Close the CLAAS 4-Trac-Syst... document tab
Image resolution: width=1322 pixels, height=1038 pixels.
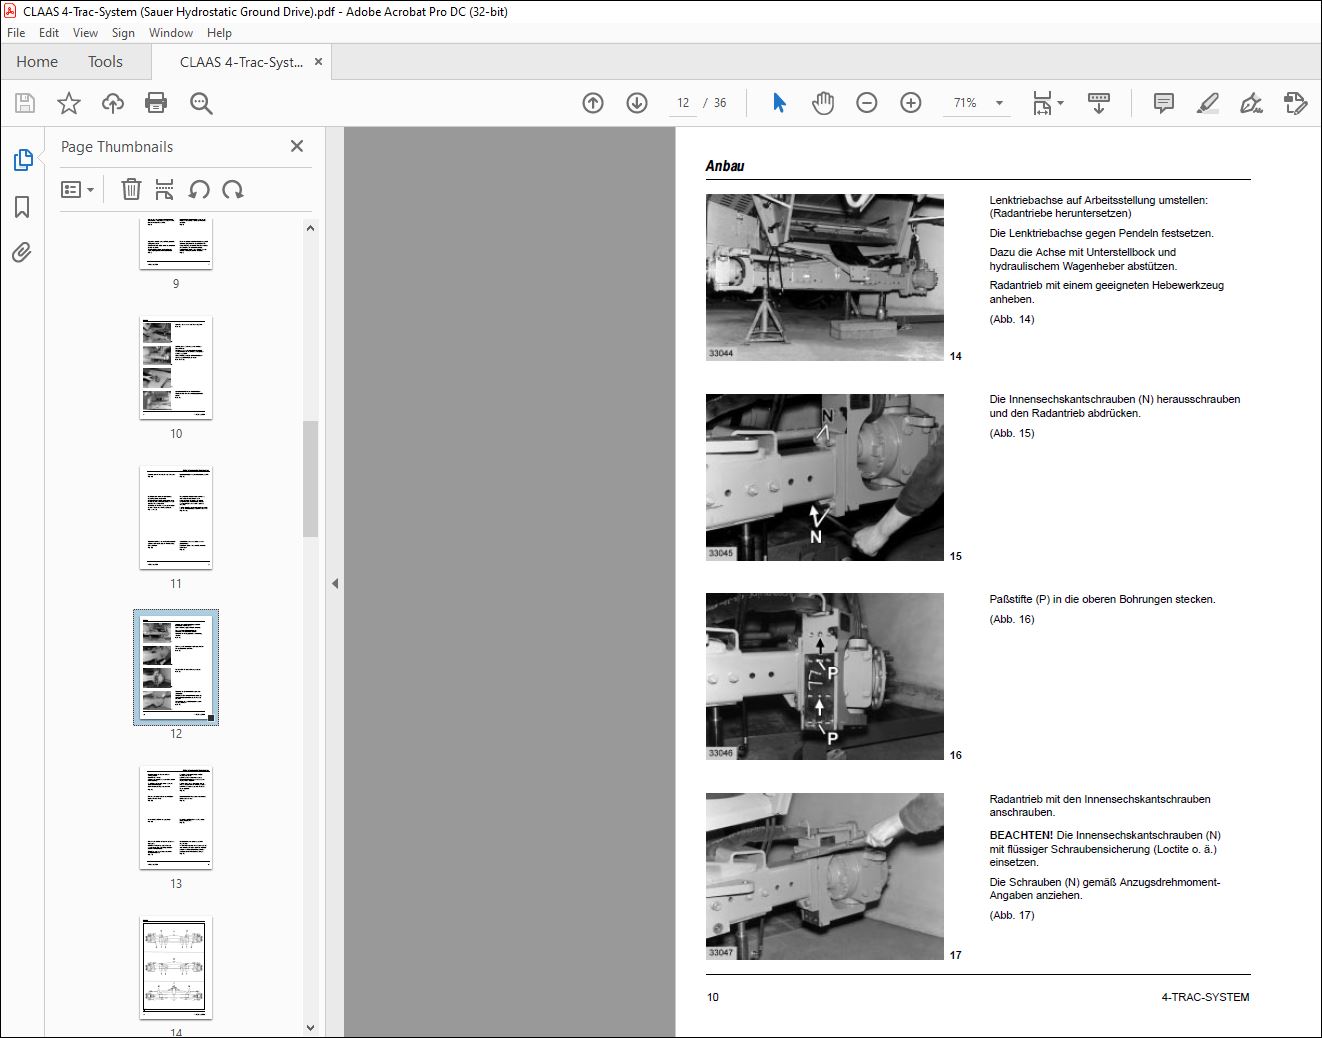coord(318,62)
